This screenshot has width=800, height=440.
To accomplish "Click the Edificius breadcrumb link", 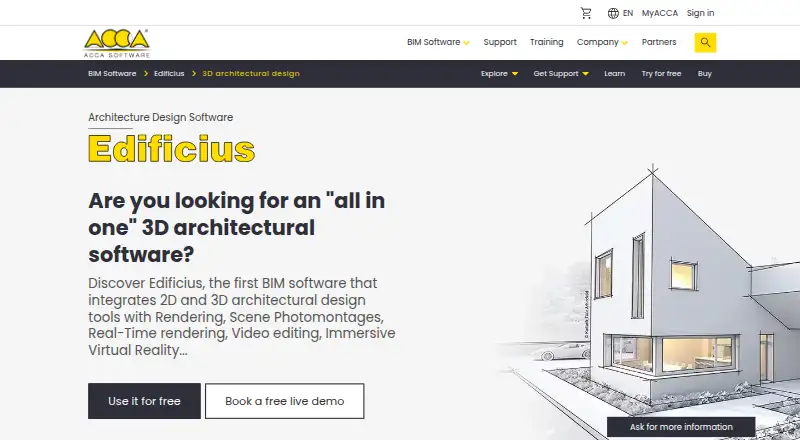I will coord(169,74).
